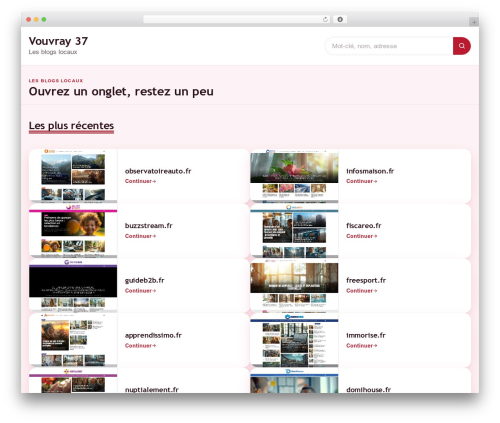Click the 'Les plus récentes' section heading
This screenshot has height=423, width=500.
tap(71, 126)
